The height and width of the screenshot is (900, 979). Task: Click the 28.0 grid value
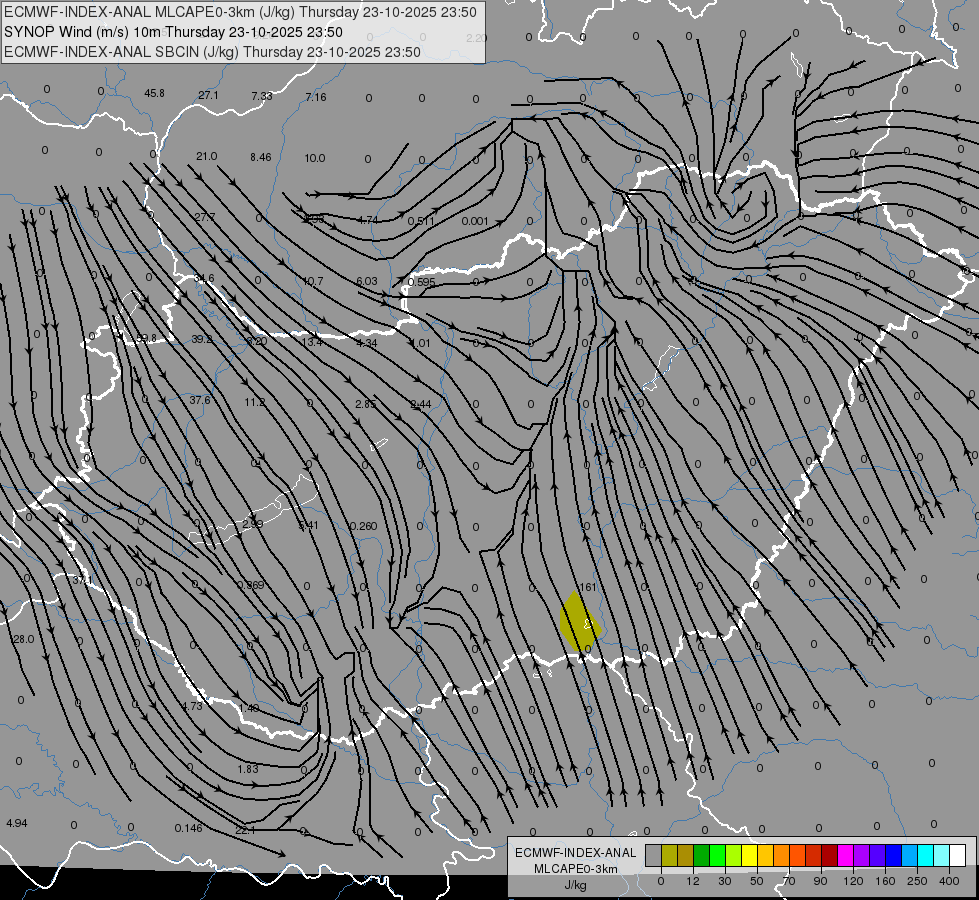pos(24,639)
